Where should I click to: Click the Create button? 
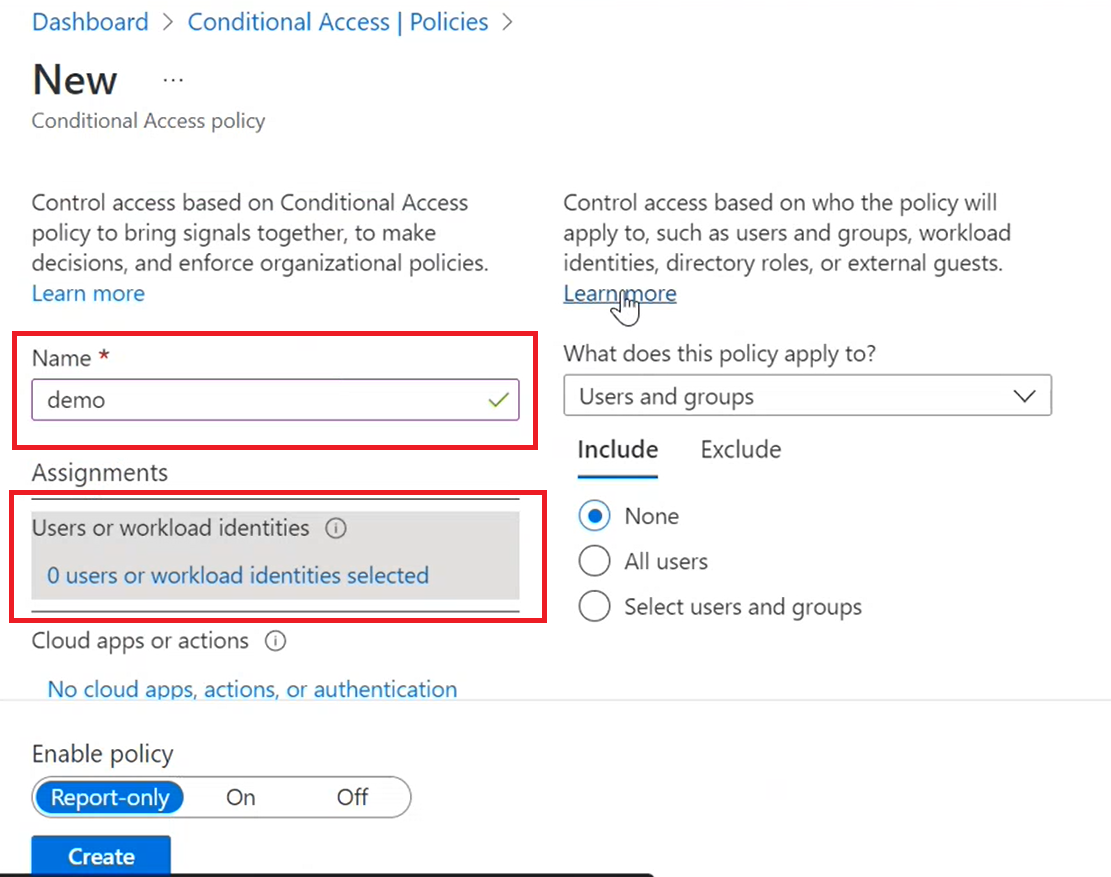pyautogui.click(x=100, y=856)
